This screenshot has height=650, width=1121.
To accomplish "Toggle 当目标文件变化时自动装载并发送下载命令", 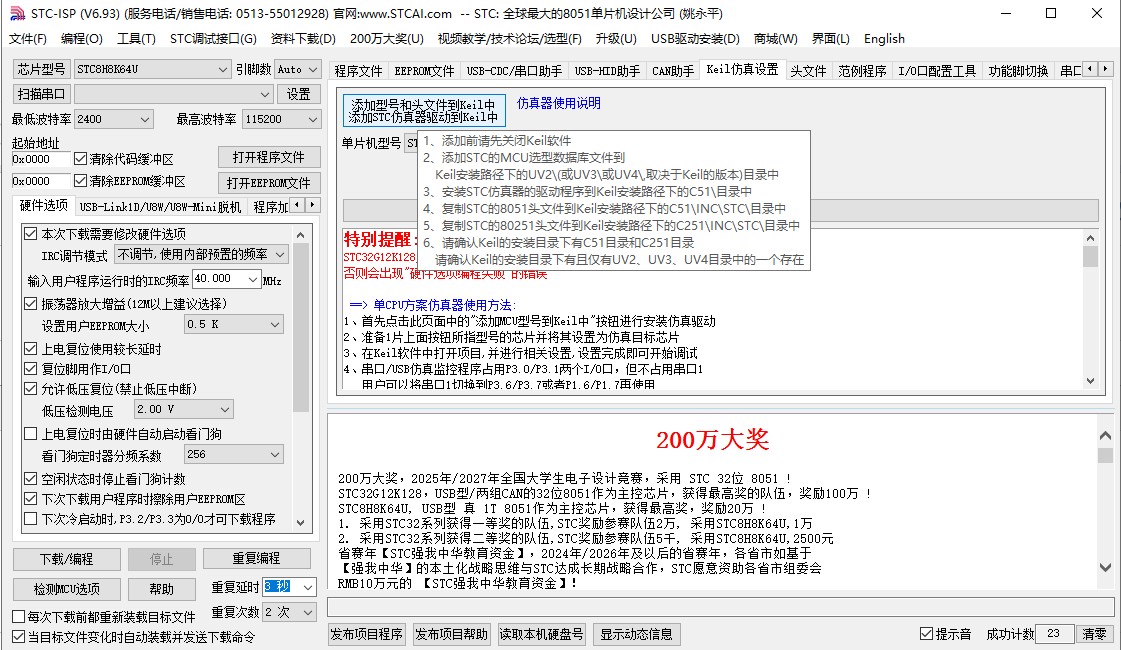I will click(19, 636).
